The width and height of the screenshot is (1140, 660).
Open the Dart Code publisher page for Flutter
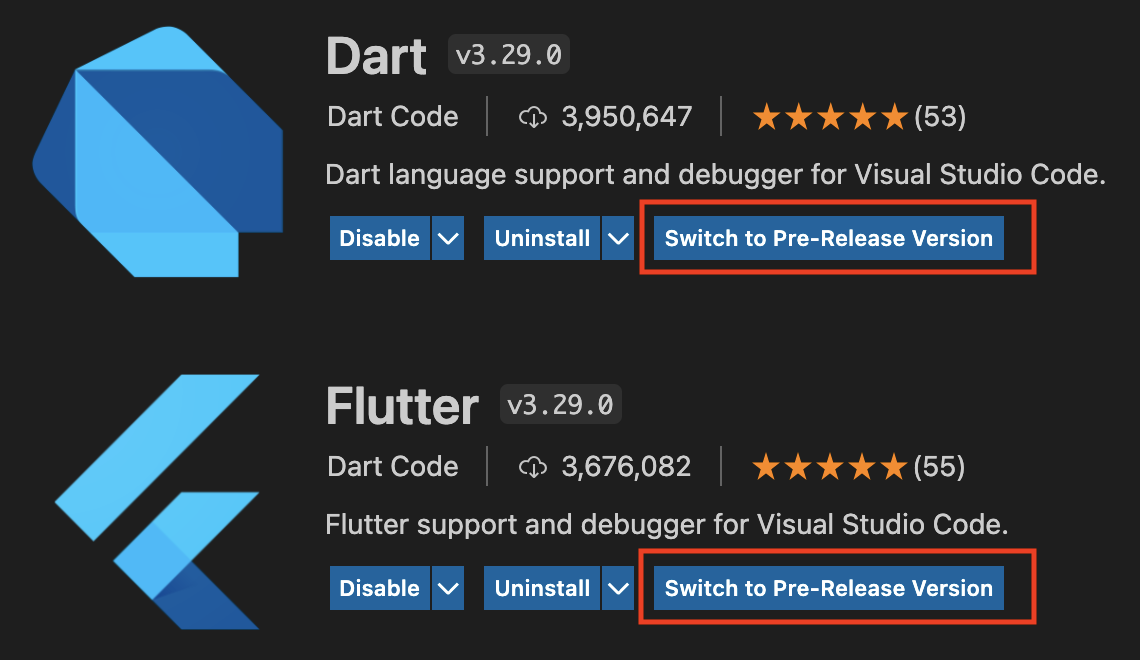pos(392,466)
